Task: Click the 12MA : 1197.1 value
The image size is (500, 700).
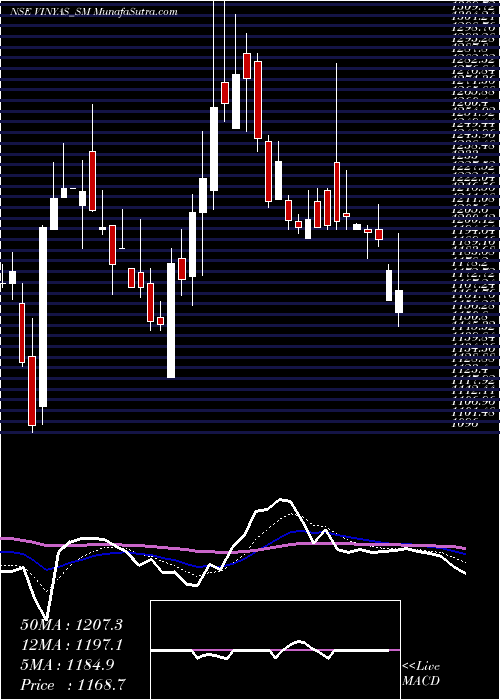Action: 72,645
